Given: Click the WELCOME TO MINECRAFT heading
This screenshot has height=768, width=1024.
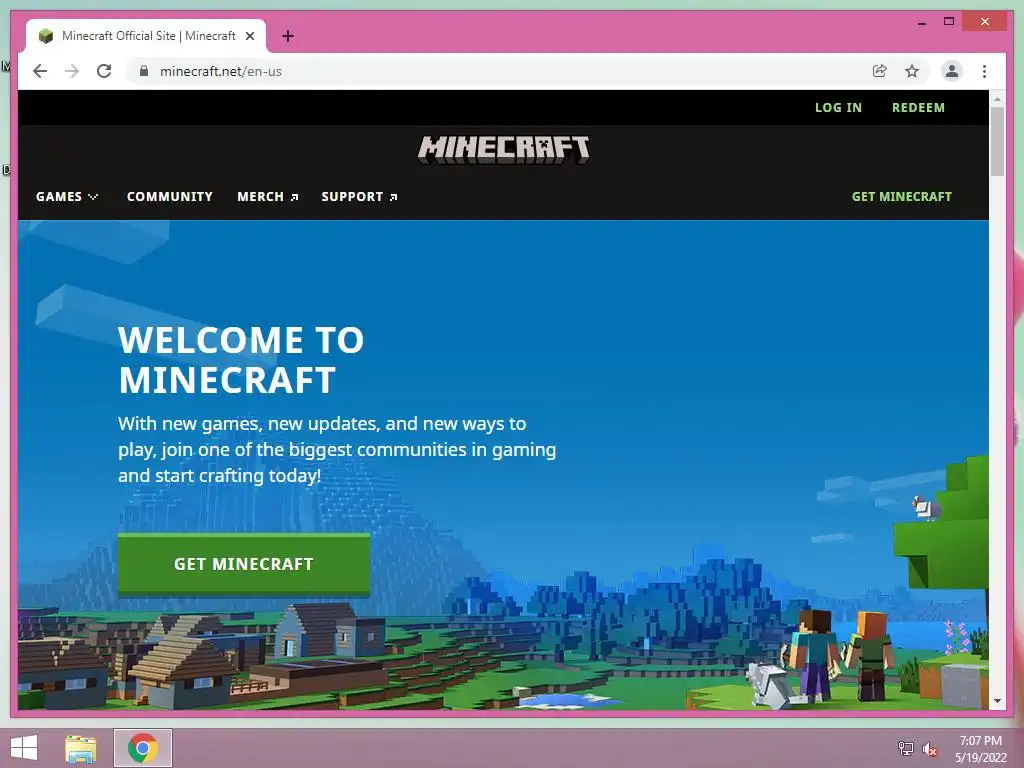Looking at the screenshot, I should click(x=241, y=360).
